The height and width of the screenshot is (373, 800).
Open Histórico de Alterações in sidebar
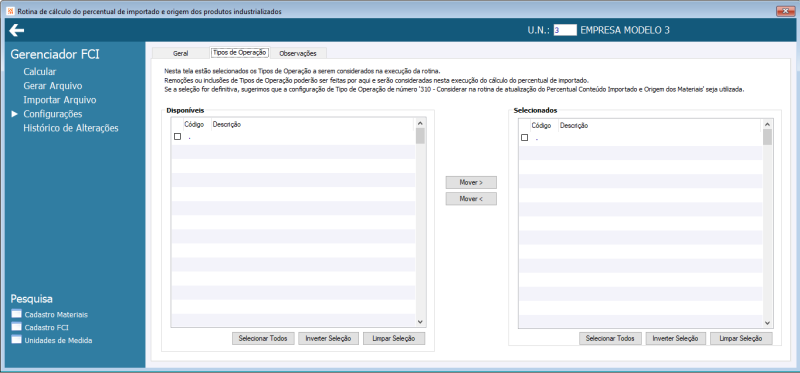71,128
